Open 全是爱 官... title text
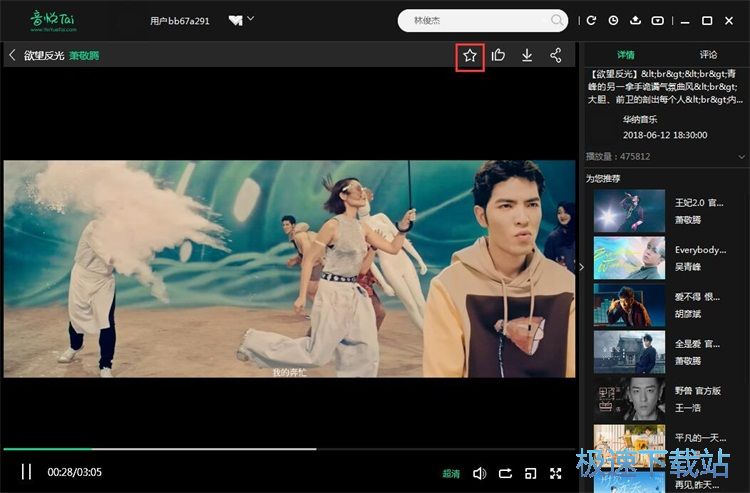 [x=697, y=343]
